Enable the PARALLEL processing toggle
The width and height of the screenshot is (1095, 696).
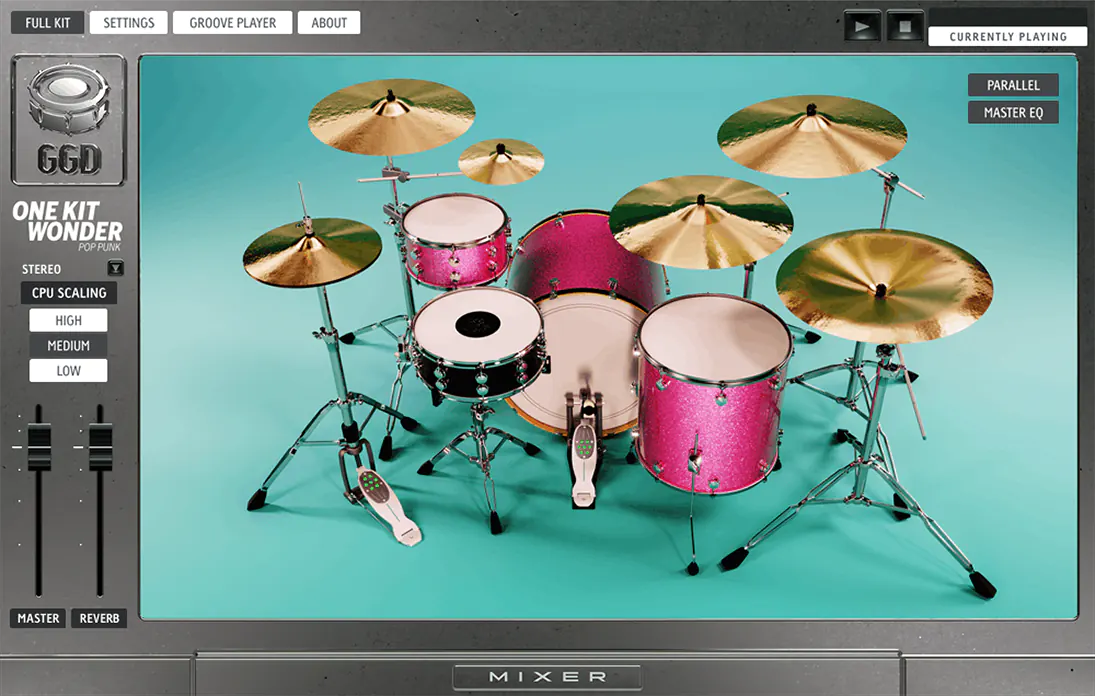[x=1013, y=85]
